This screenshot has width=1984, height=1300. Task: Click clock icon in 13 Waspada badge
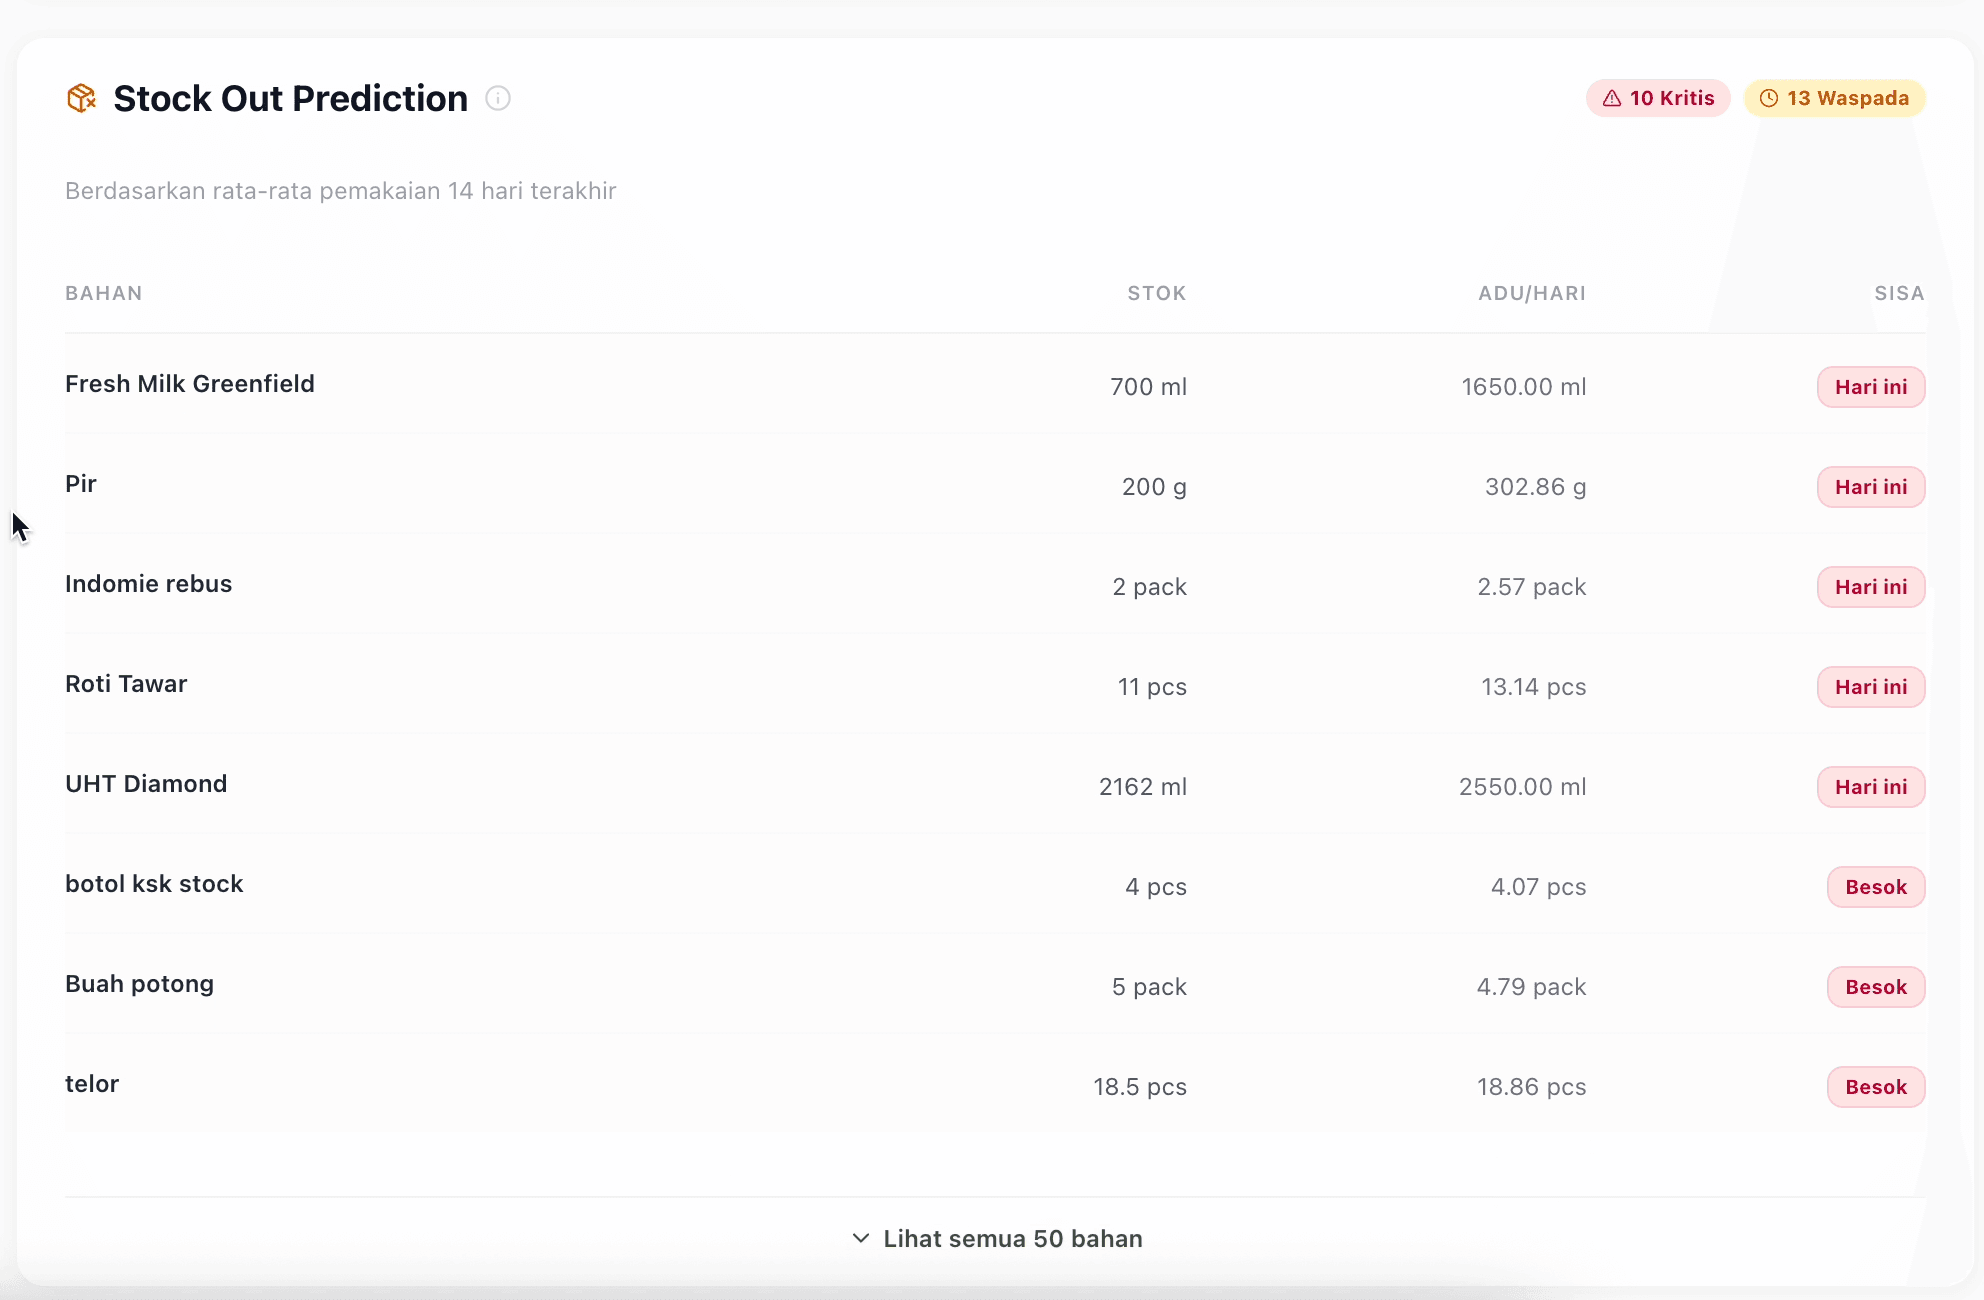pos(1769,98)
